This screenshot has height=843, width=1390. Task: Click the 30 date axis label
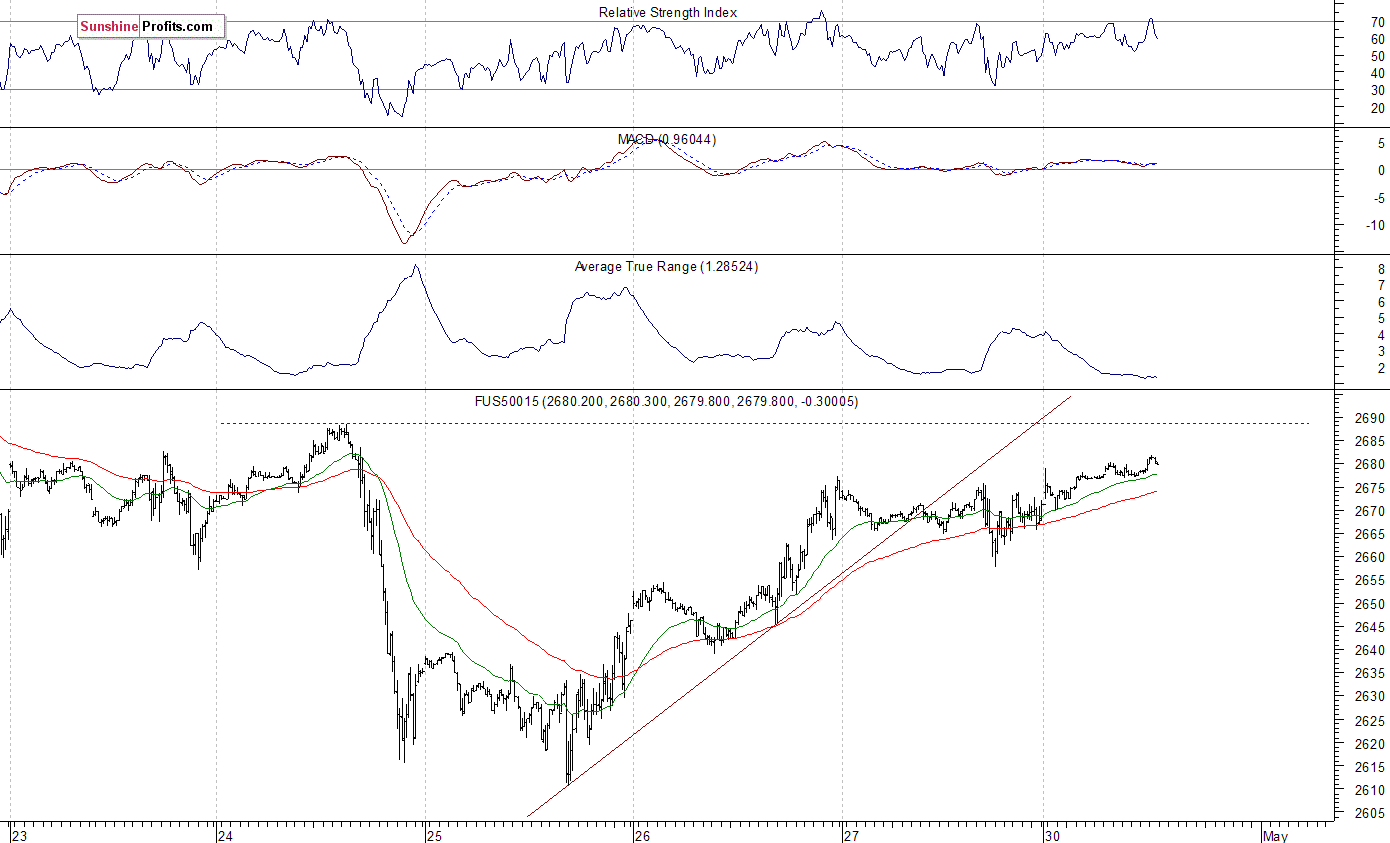click(1052, 834)
